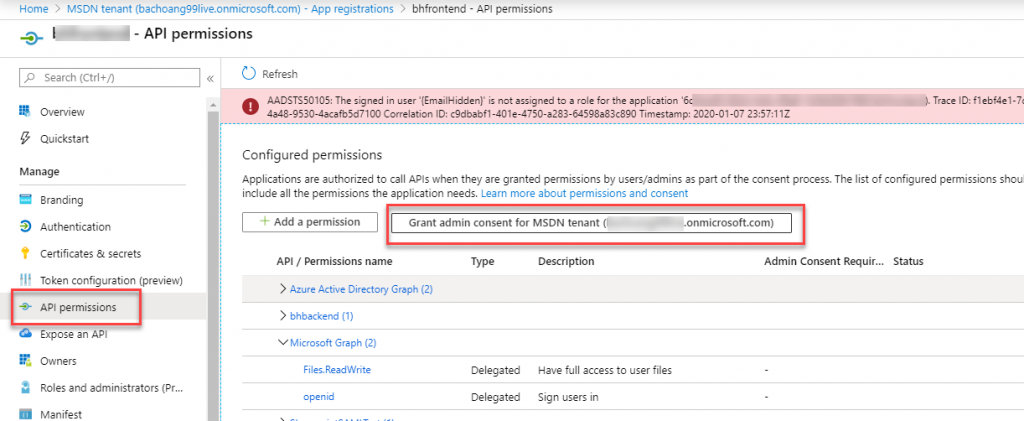The height and width of the screenshot is (421, 1024).
Task: Open the Branding menu item
Action: click(x=61, y=200)
